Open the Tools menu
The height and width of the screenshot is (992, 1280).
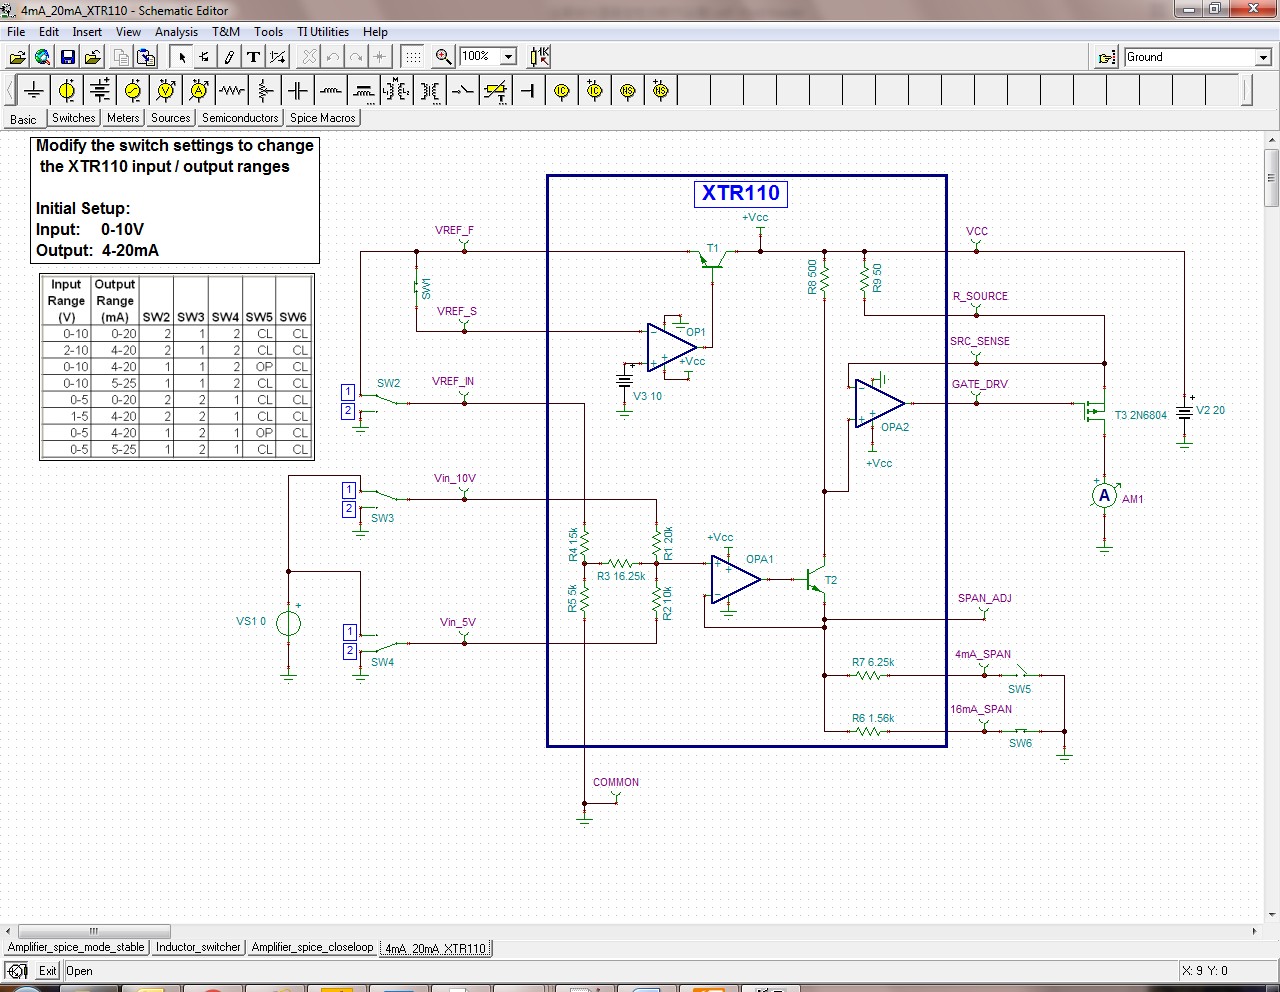268,32
